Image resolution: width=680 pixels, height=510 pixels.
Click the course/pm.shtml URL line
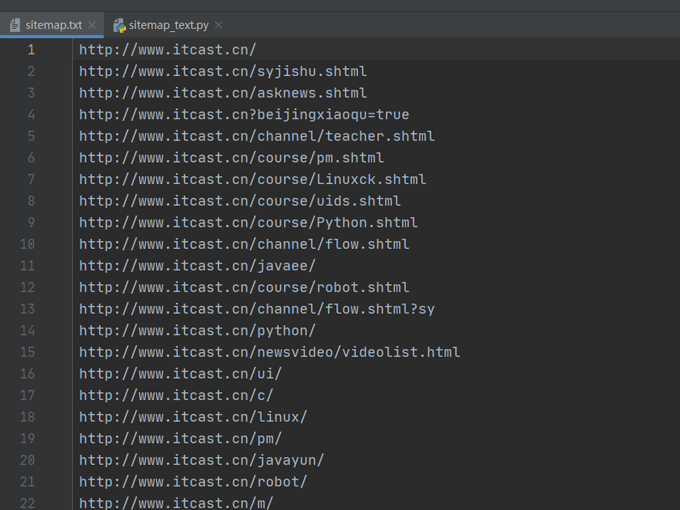[231, 158]
